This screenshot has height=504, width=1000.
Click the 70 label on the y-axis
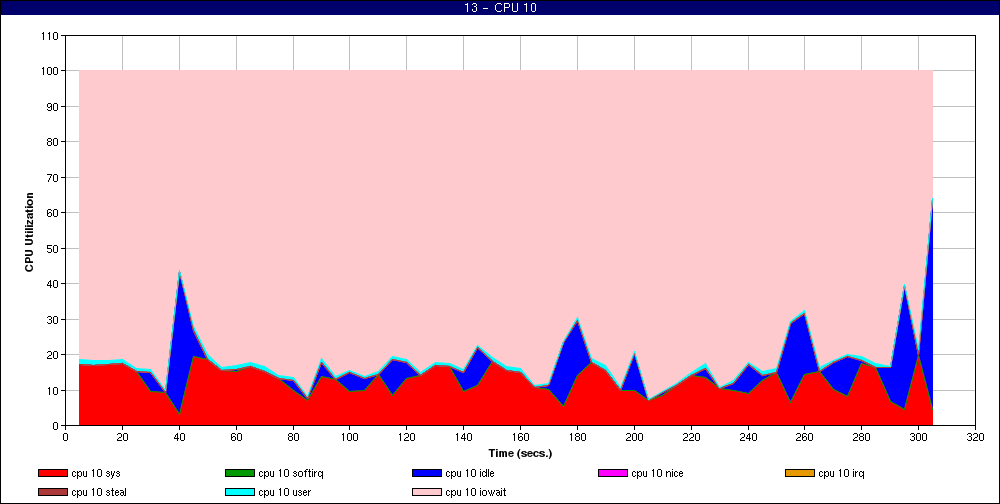[x=54, y=178]
